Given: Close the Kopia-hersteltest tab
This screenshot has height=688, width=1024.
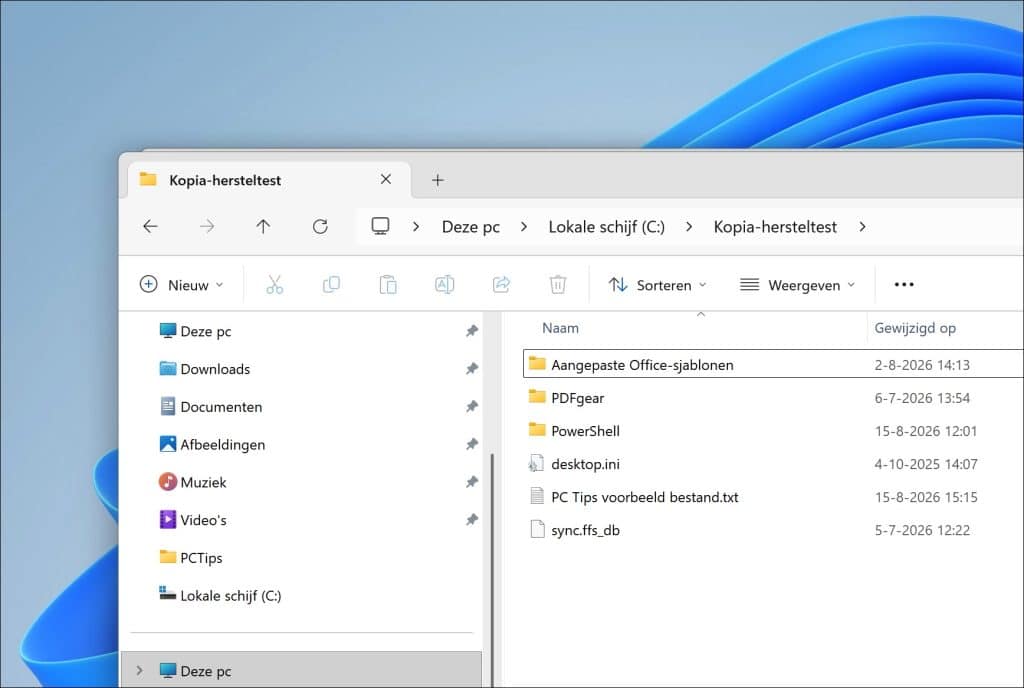Looking at the screenshot, I should 386,179.
